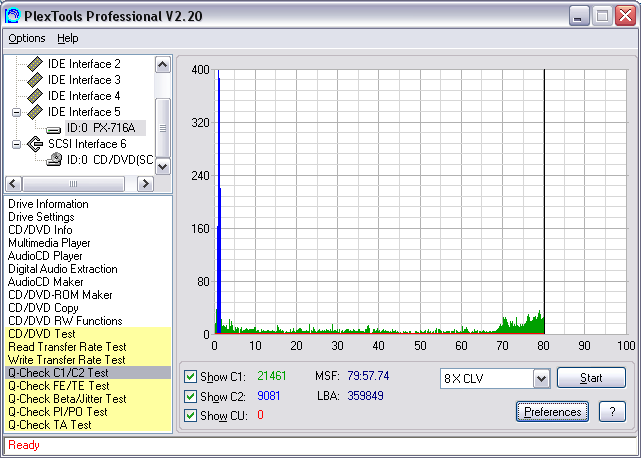Click the SCSI Interface 6 icon
Viewport: 641px width, 458px height.
click(35, 144)
